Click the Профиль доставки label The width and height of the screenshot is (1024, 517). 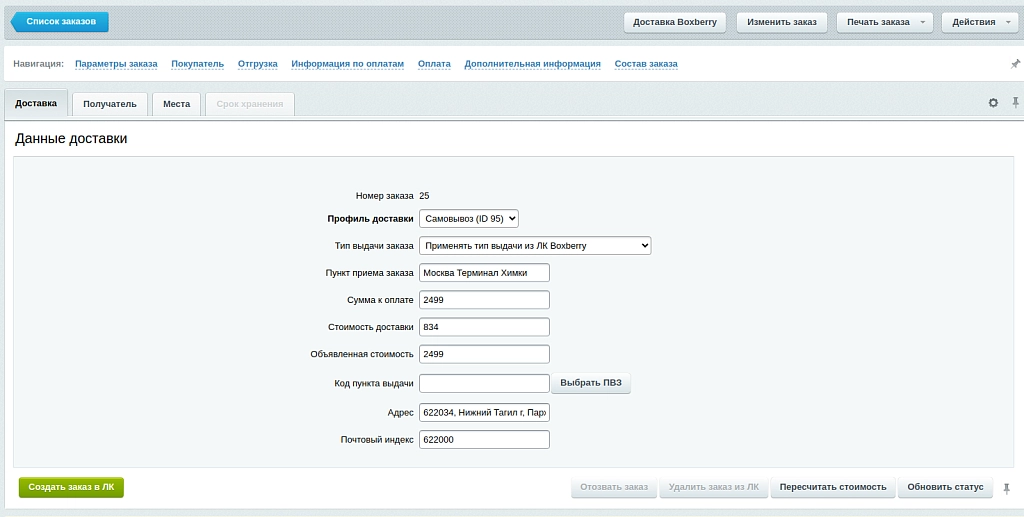pyautogui.click(x=370, y=219)
